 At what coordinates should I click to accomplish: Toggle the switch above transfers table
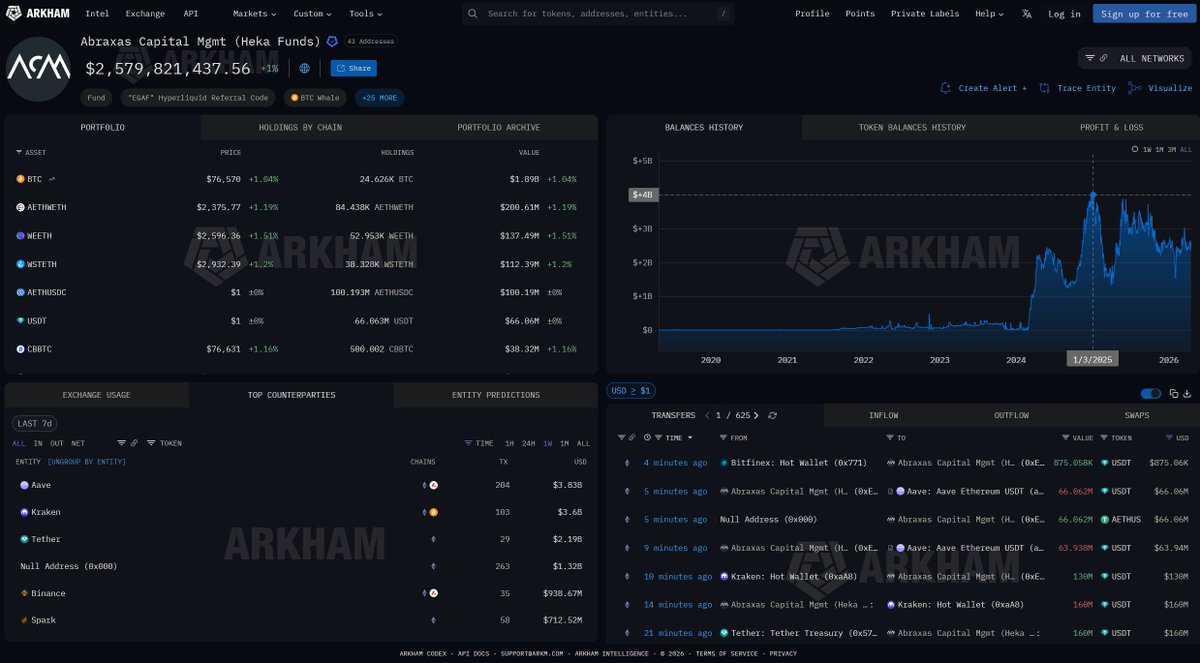coord(1151,394)
